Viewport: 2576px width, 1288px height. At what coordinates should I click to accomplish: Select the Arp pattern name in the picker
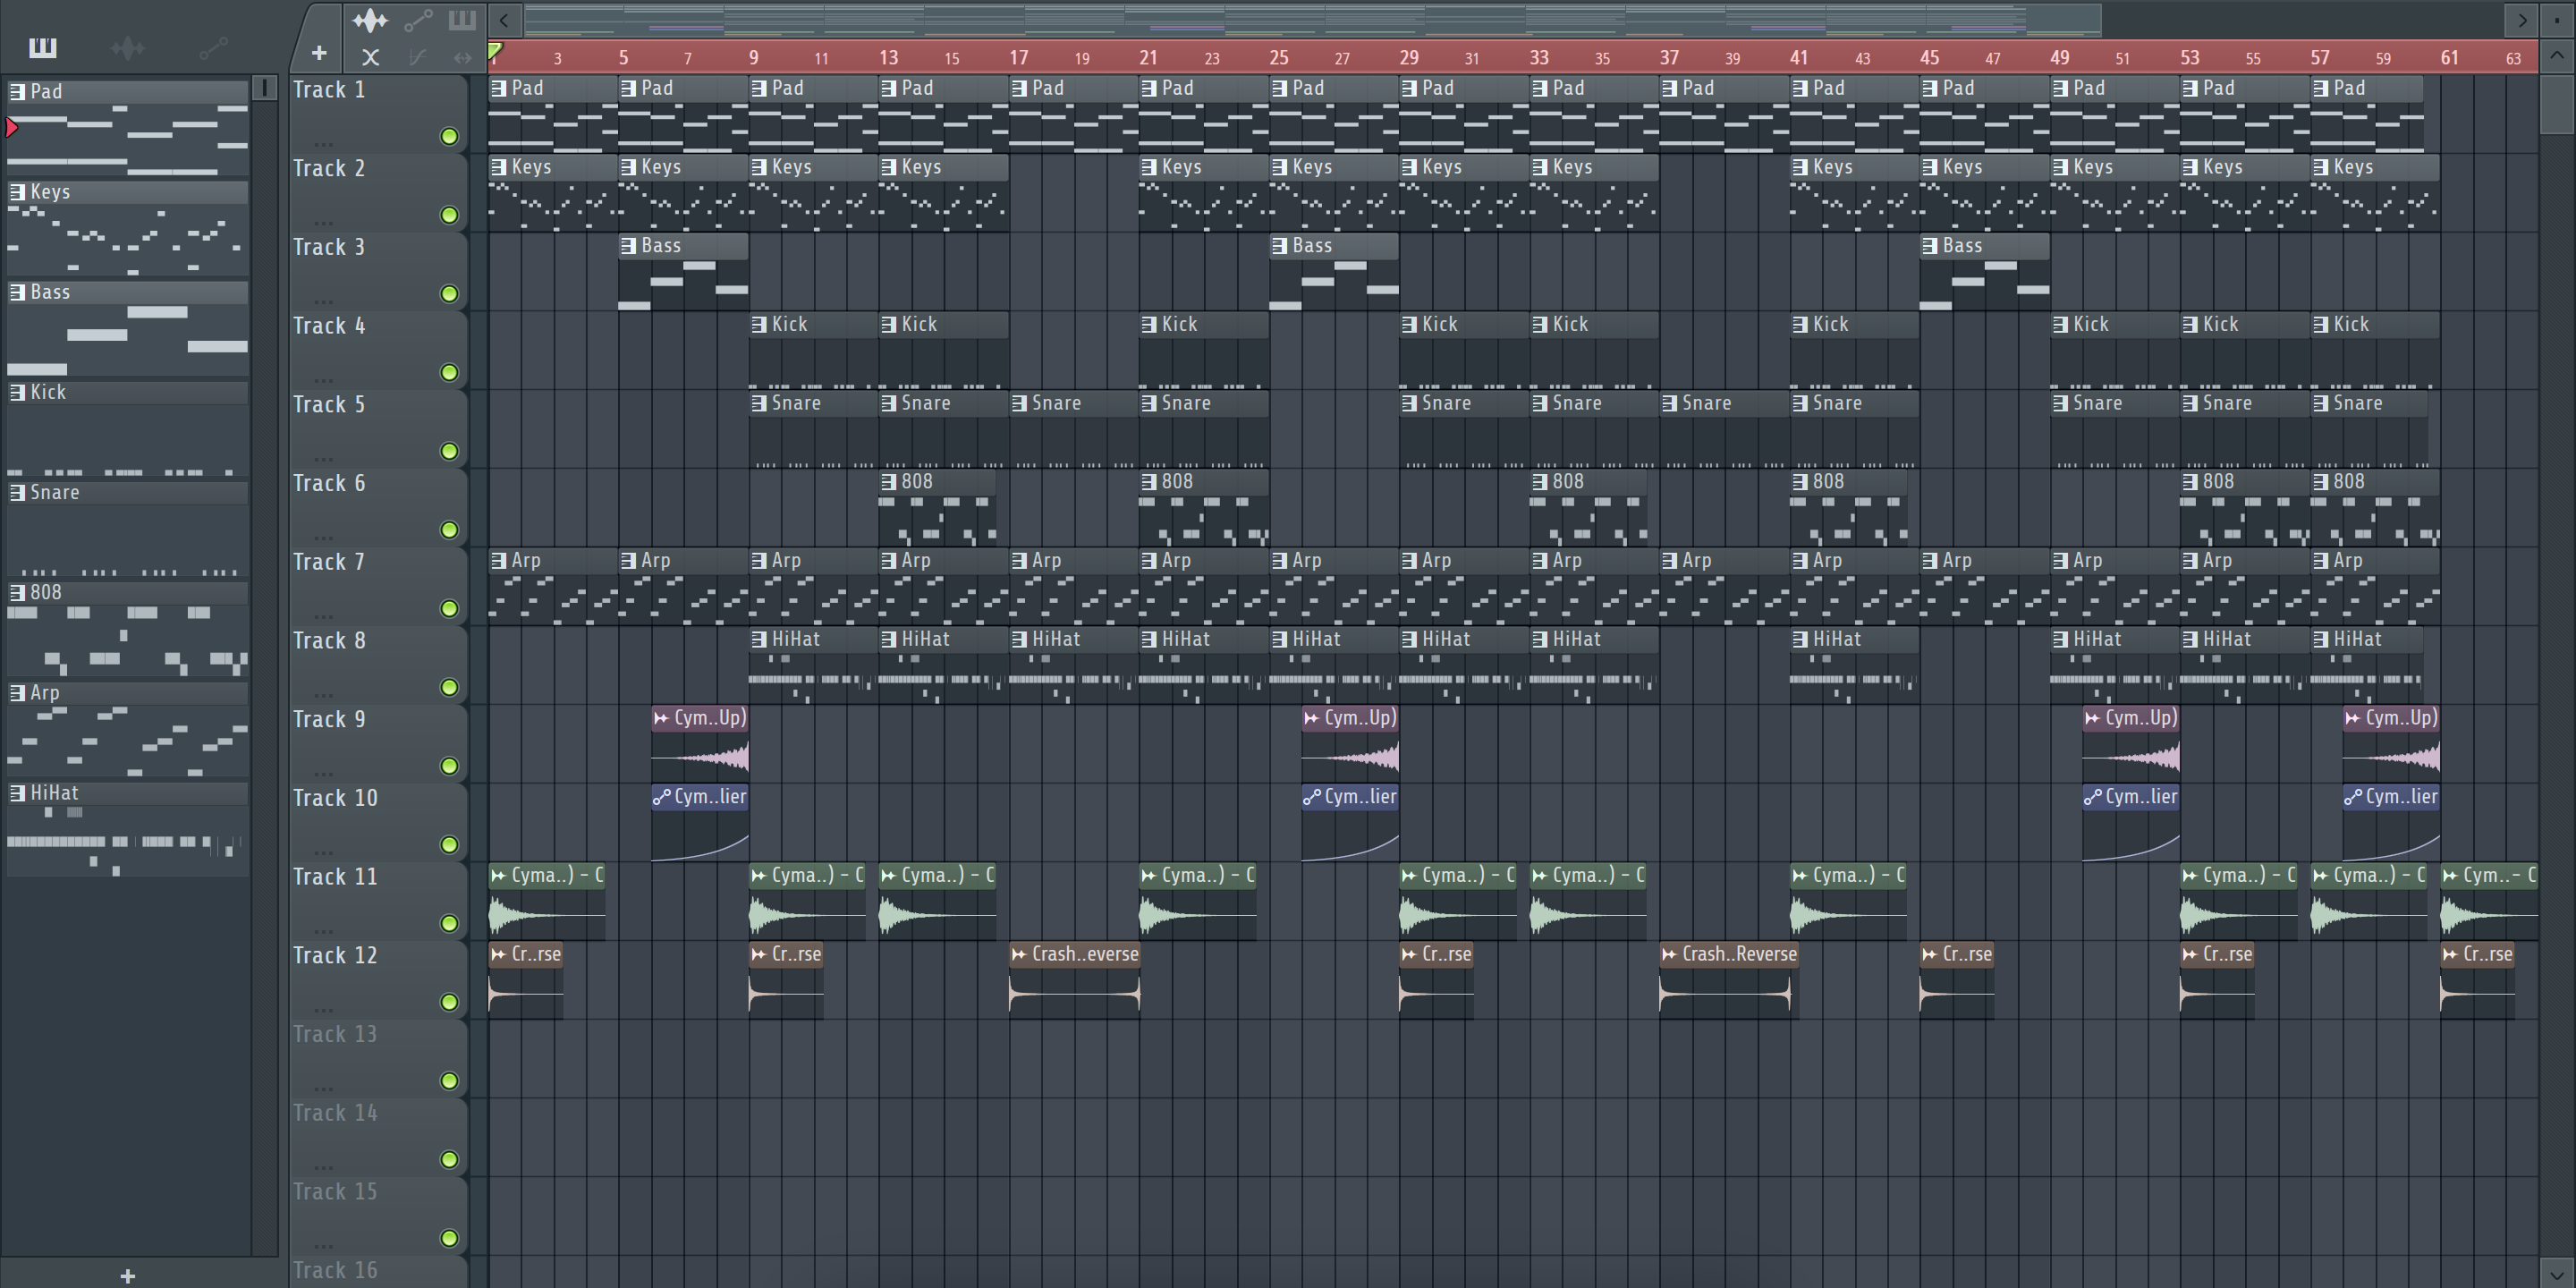click(45, 692)
